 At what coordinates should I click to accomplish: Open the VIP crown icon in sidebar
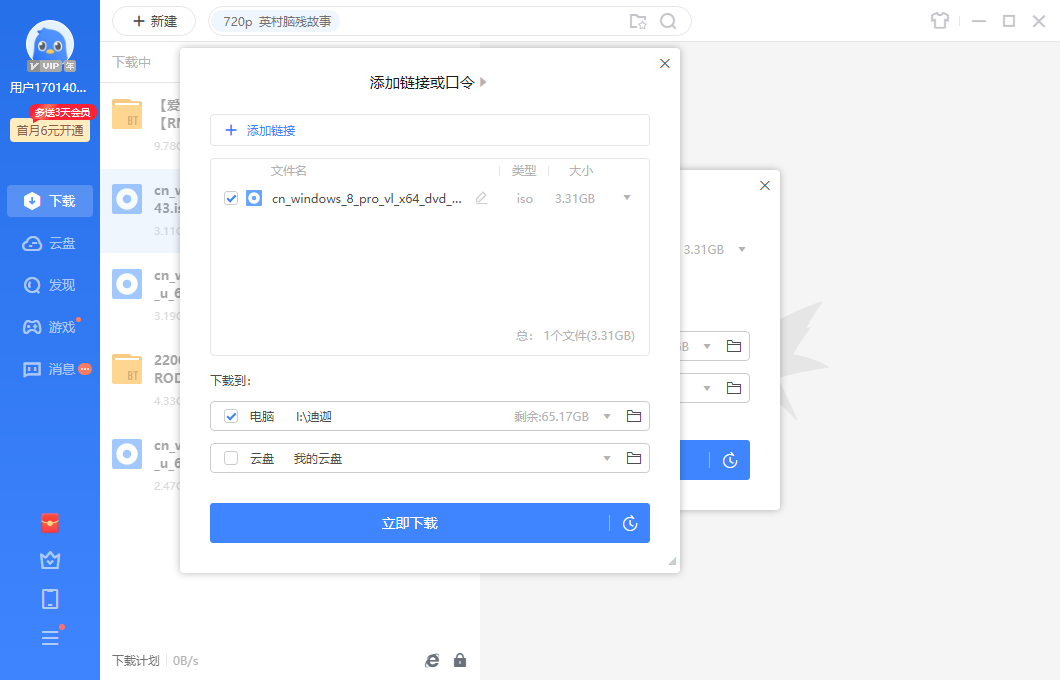[50, 560]
